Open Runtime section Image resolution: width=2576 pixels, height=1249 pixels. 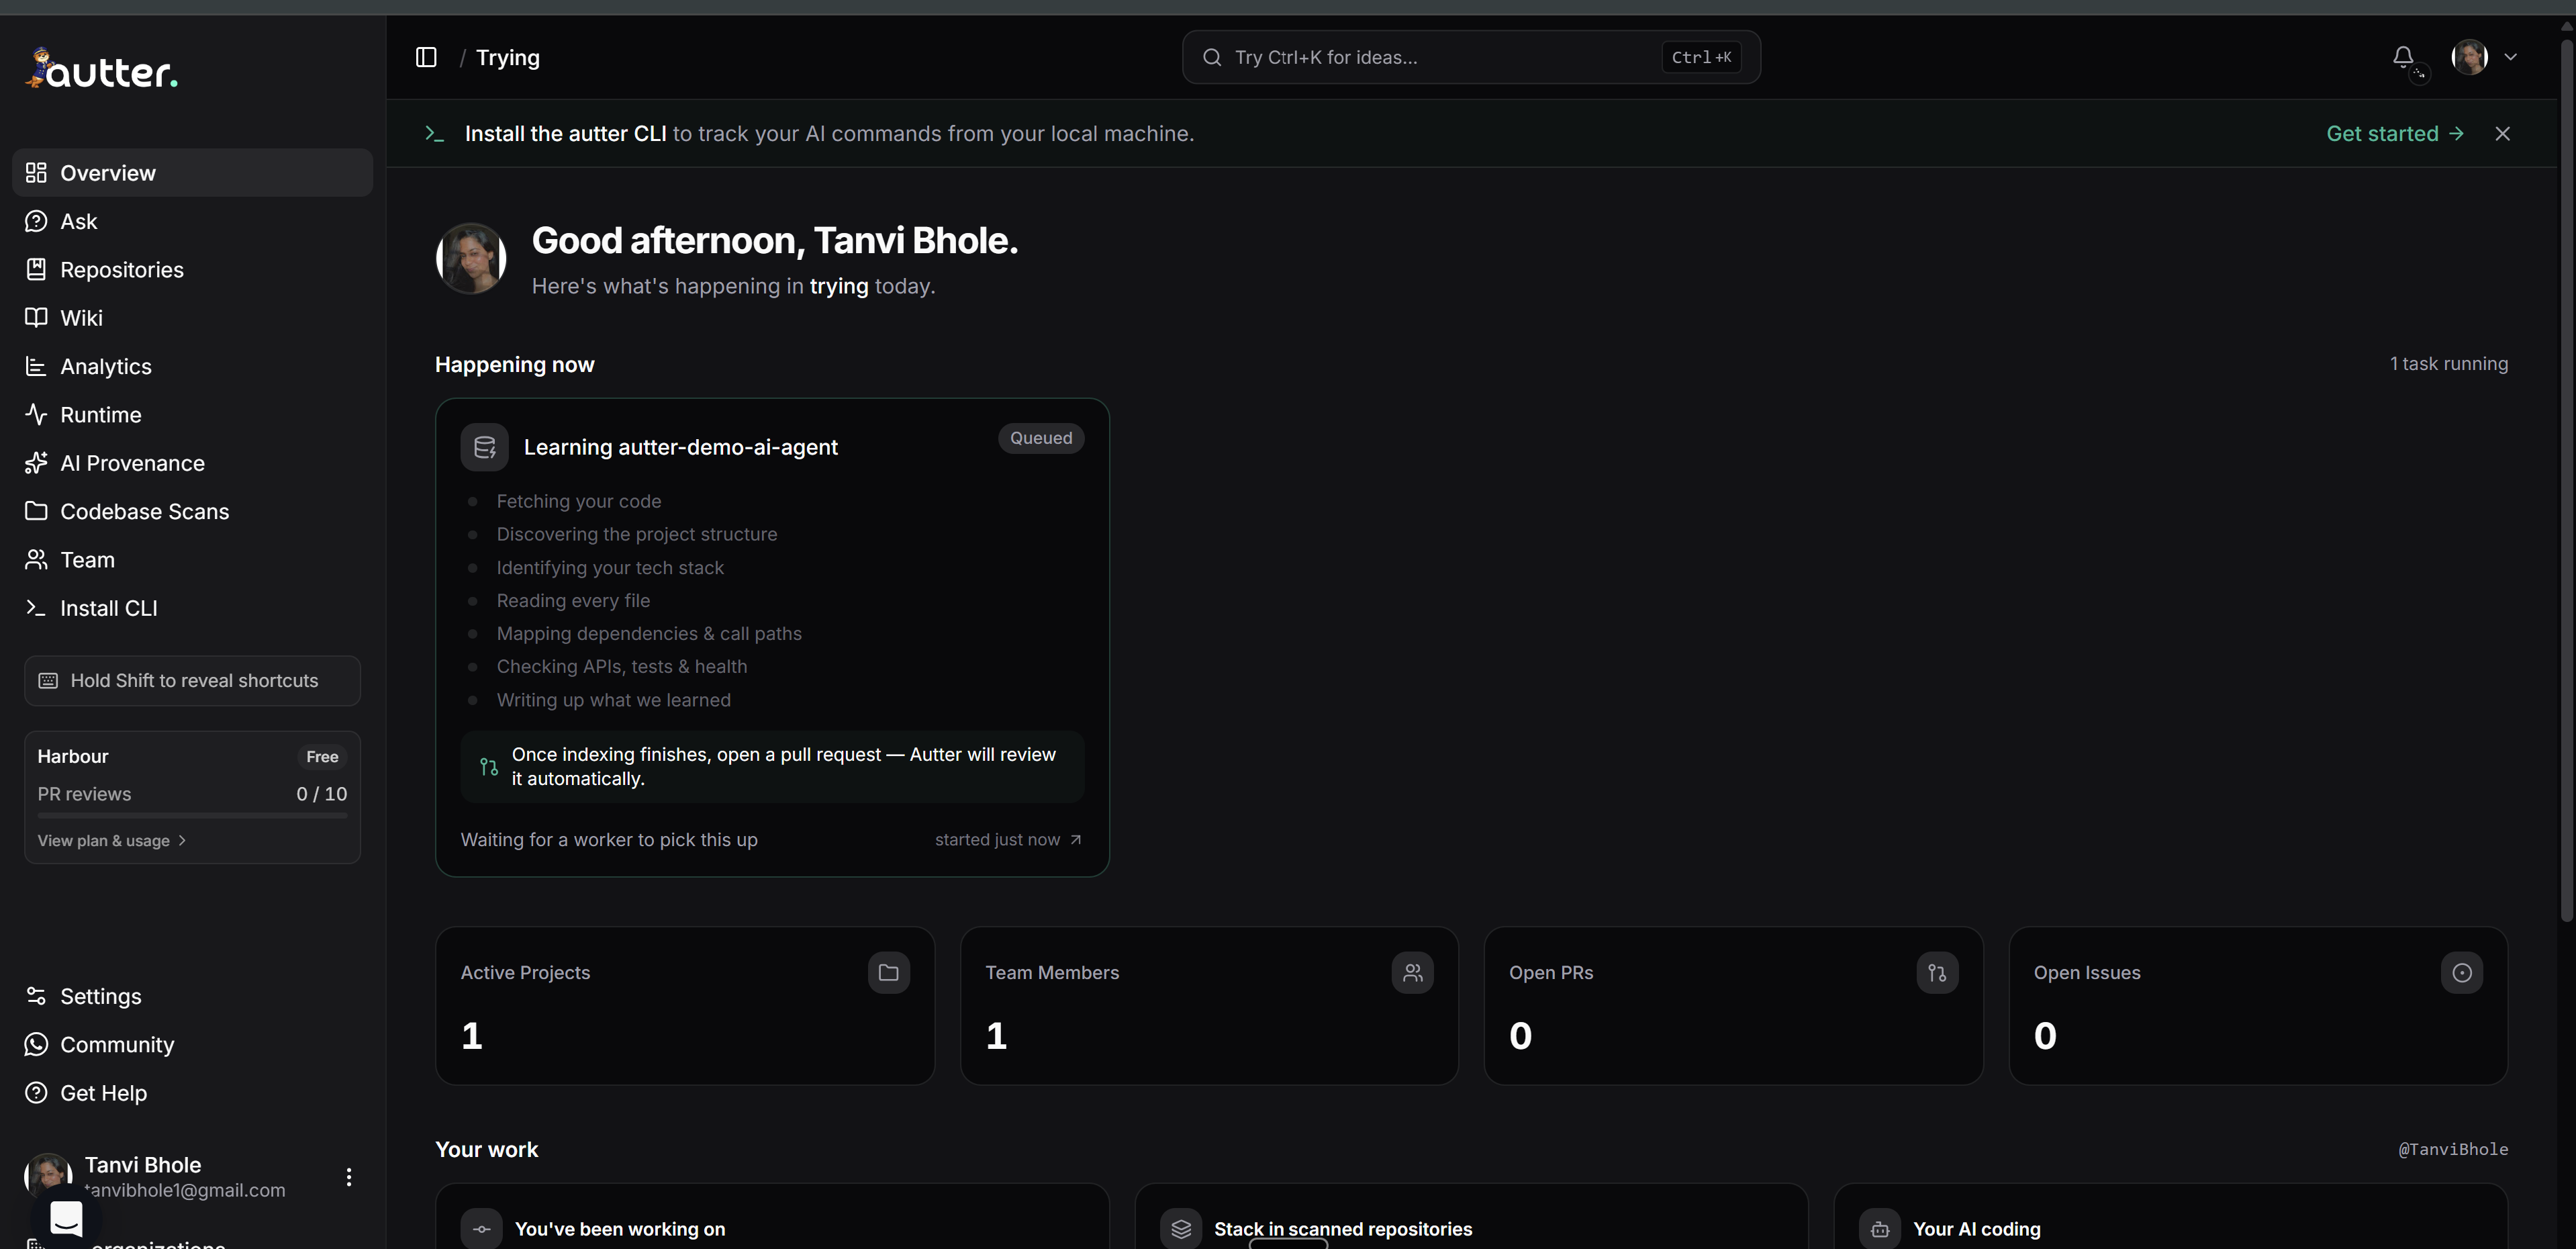tap(192, 414)
